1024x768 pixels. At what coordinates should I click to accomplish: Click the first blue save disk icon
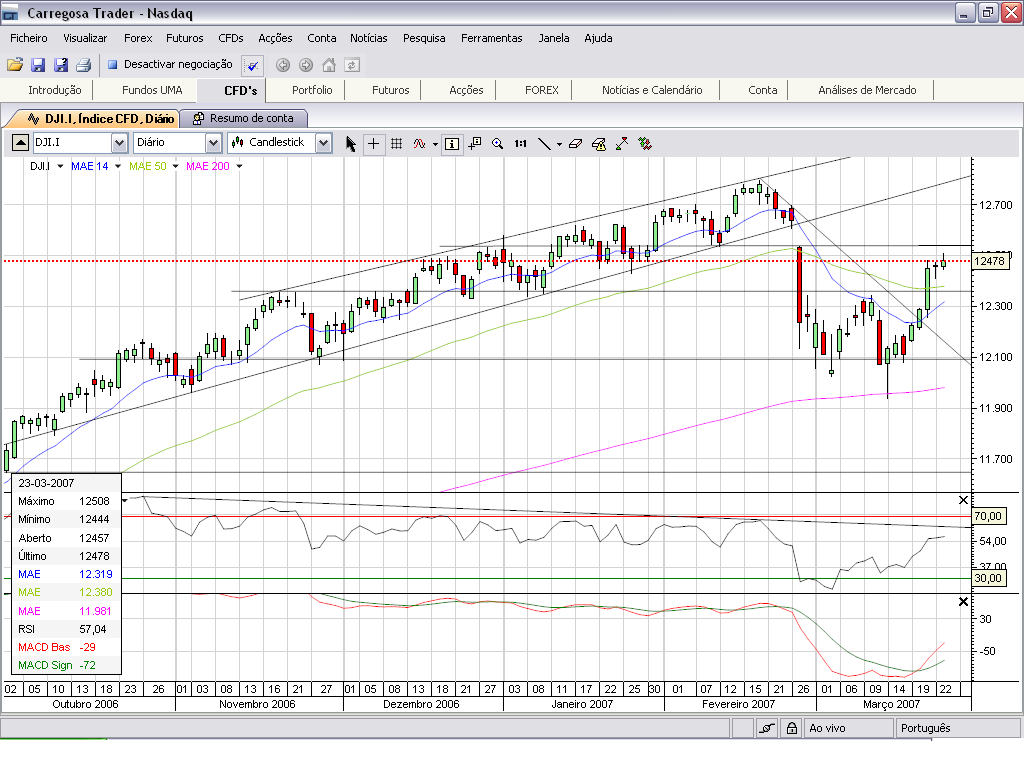38,65
